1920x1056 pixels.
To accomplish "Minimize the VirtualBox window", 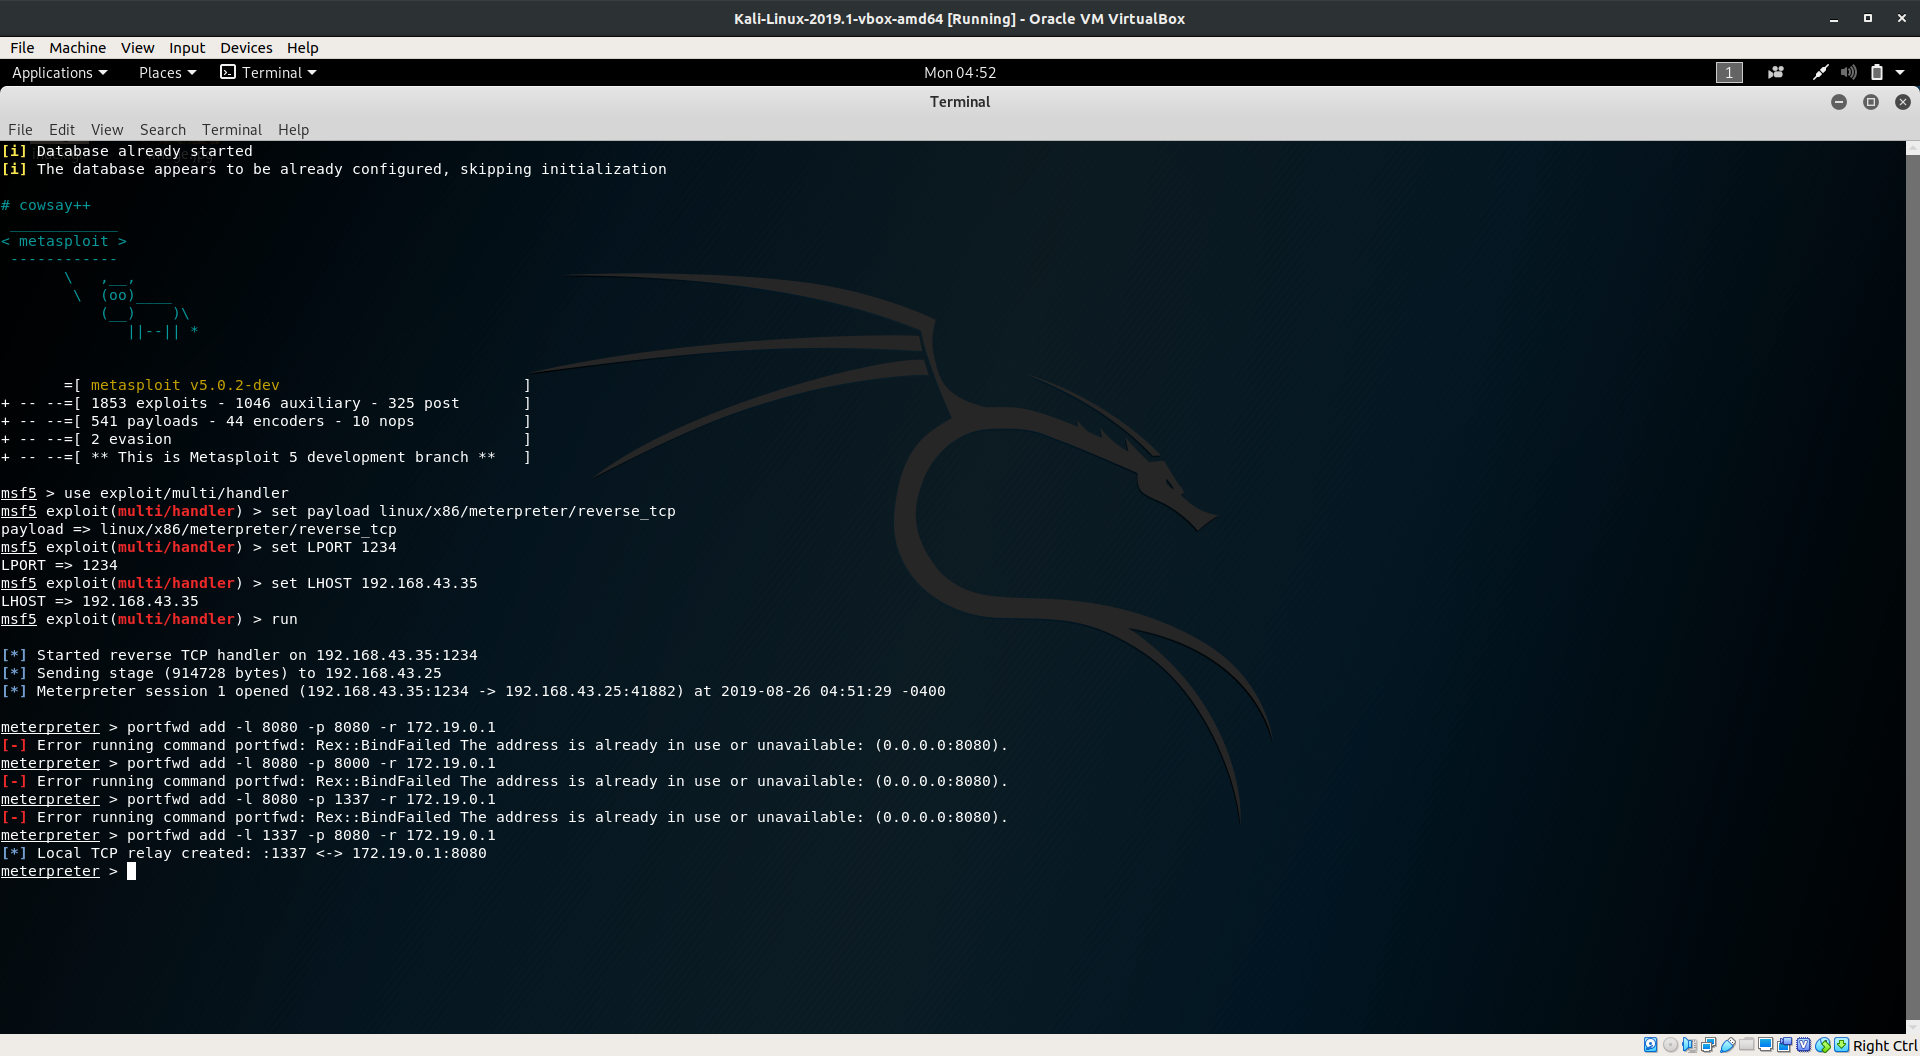I will 1834,19.
